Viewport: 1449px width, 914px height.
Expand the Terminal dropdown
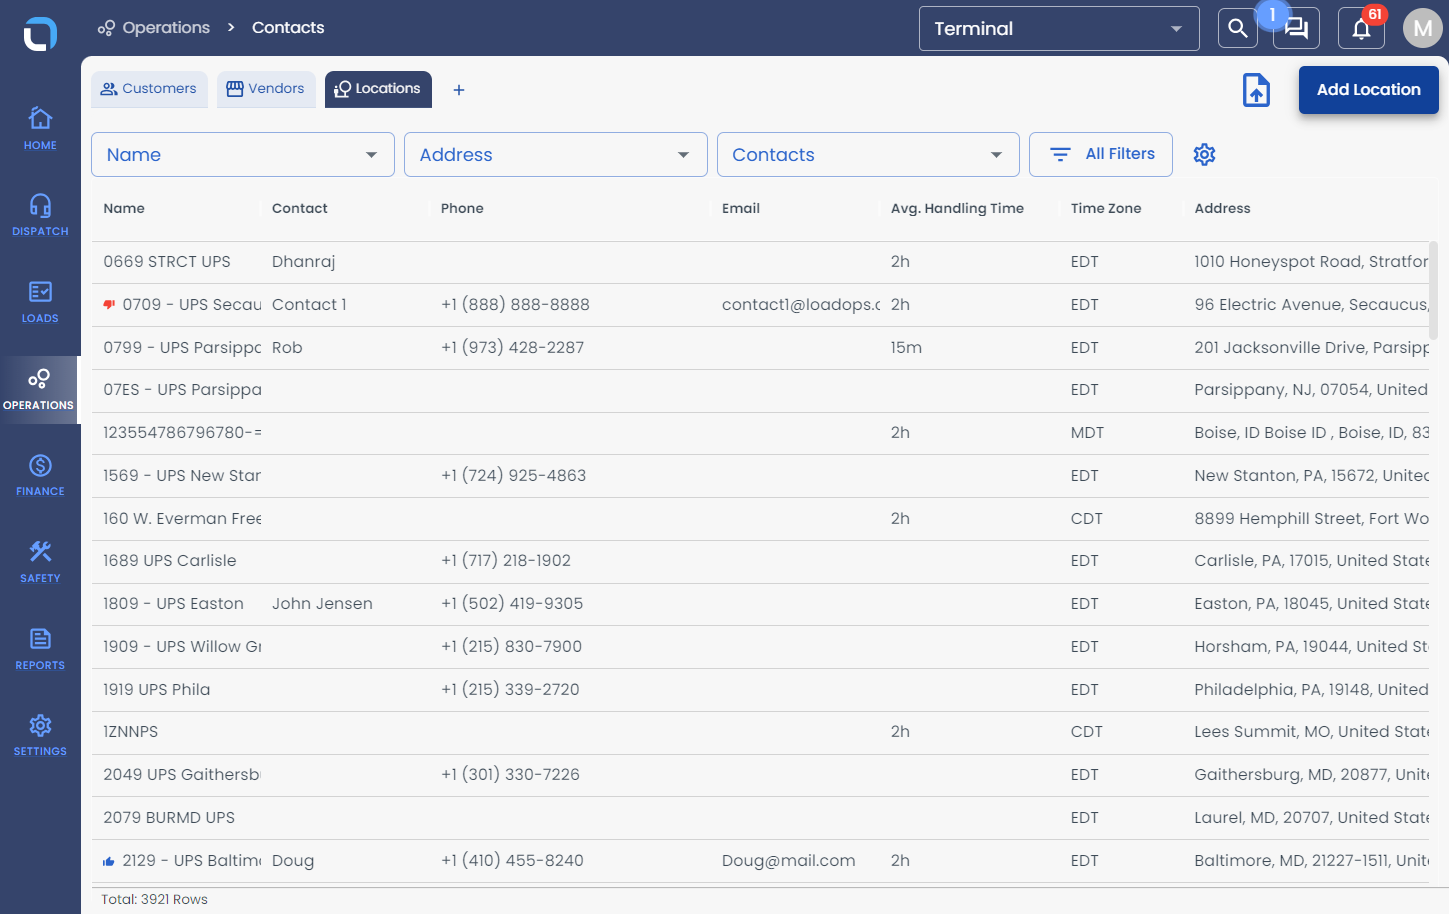tap(1059, 28)
